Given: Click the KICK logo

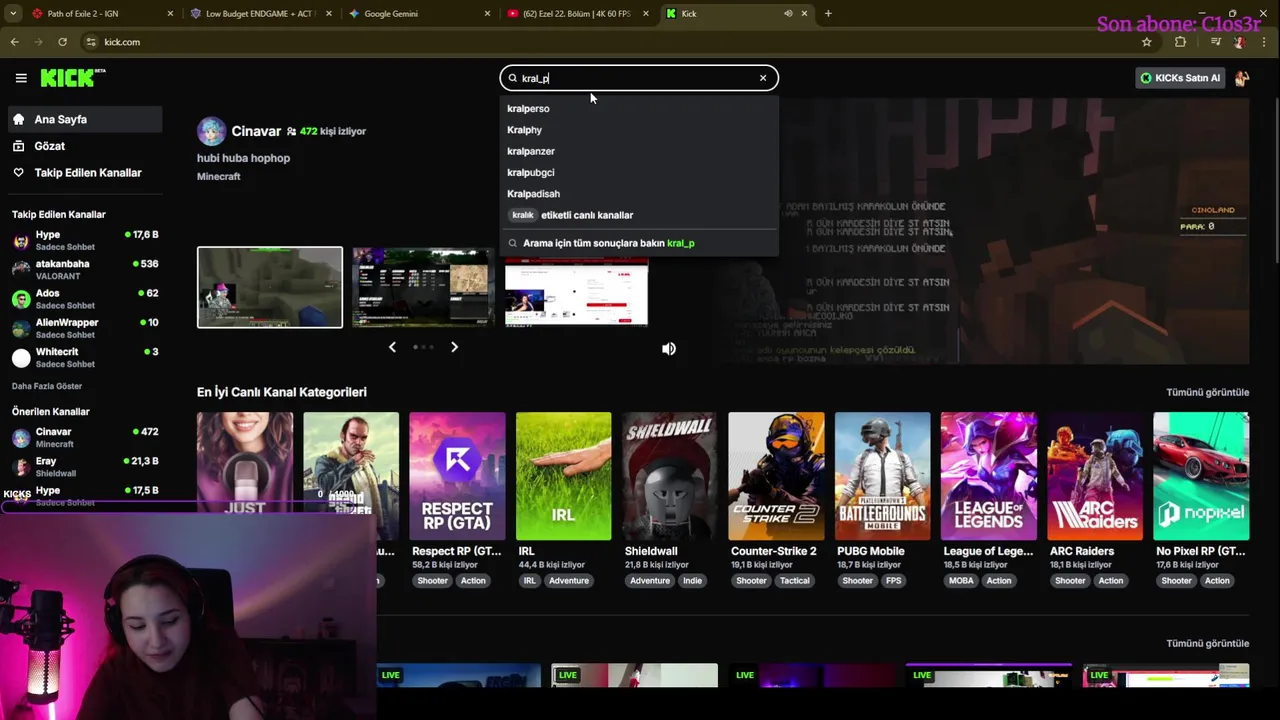Looking at the screenshot, I should (73, 77).
